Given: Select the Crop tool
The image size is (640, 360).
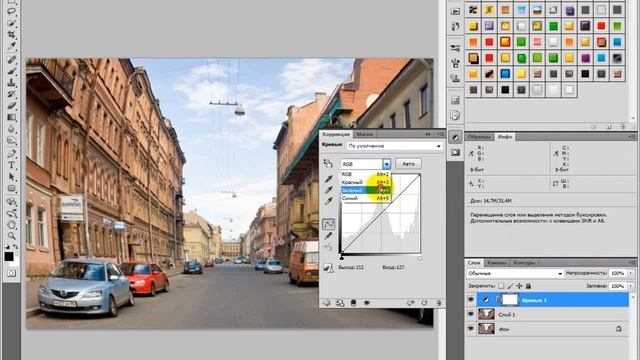Looking at the screenshot, I should pos(11,34).
